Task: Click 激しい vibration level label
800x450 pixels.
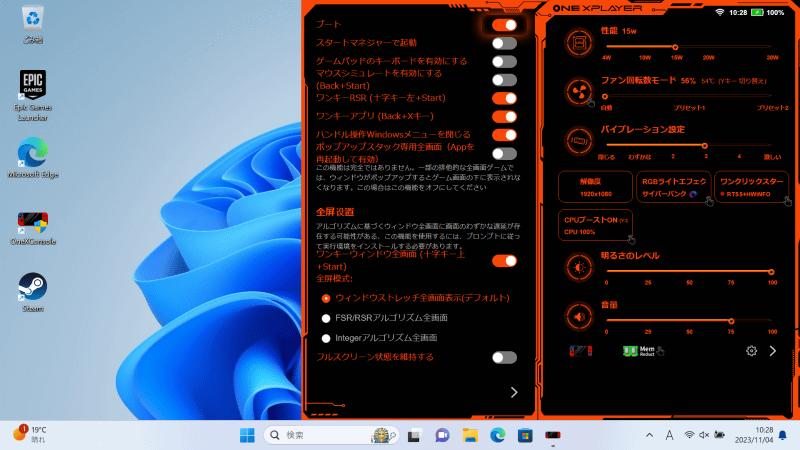Action: pos(772,157)
